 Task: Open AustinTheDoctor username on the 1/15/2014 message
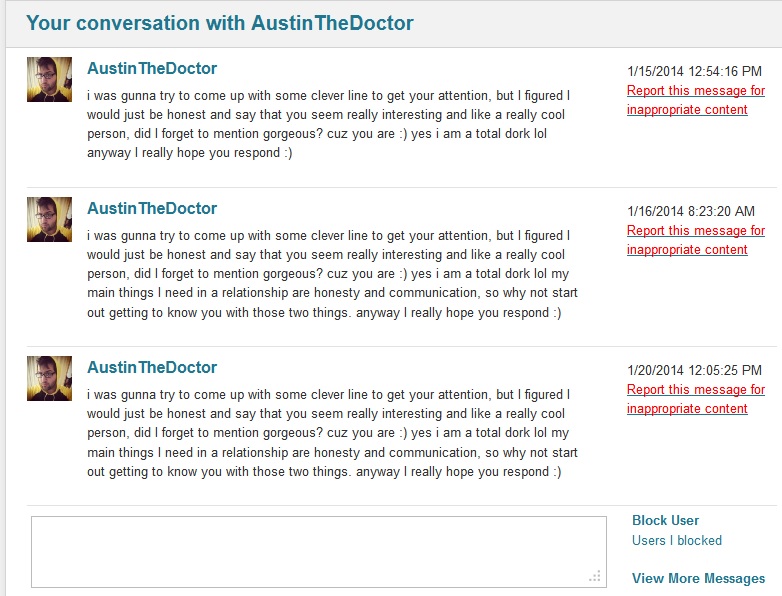152,68
